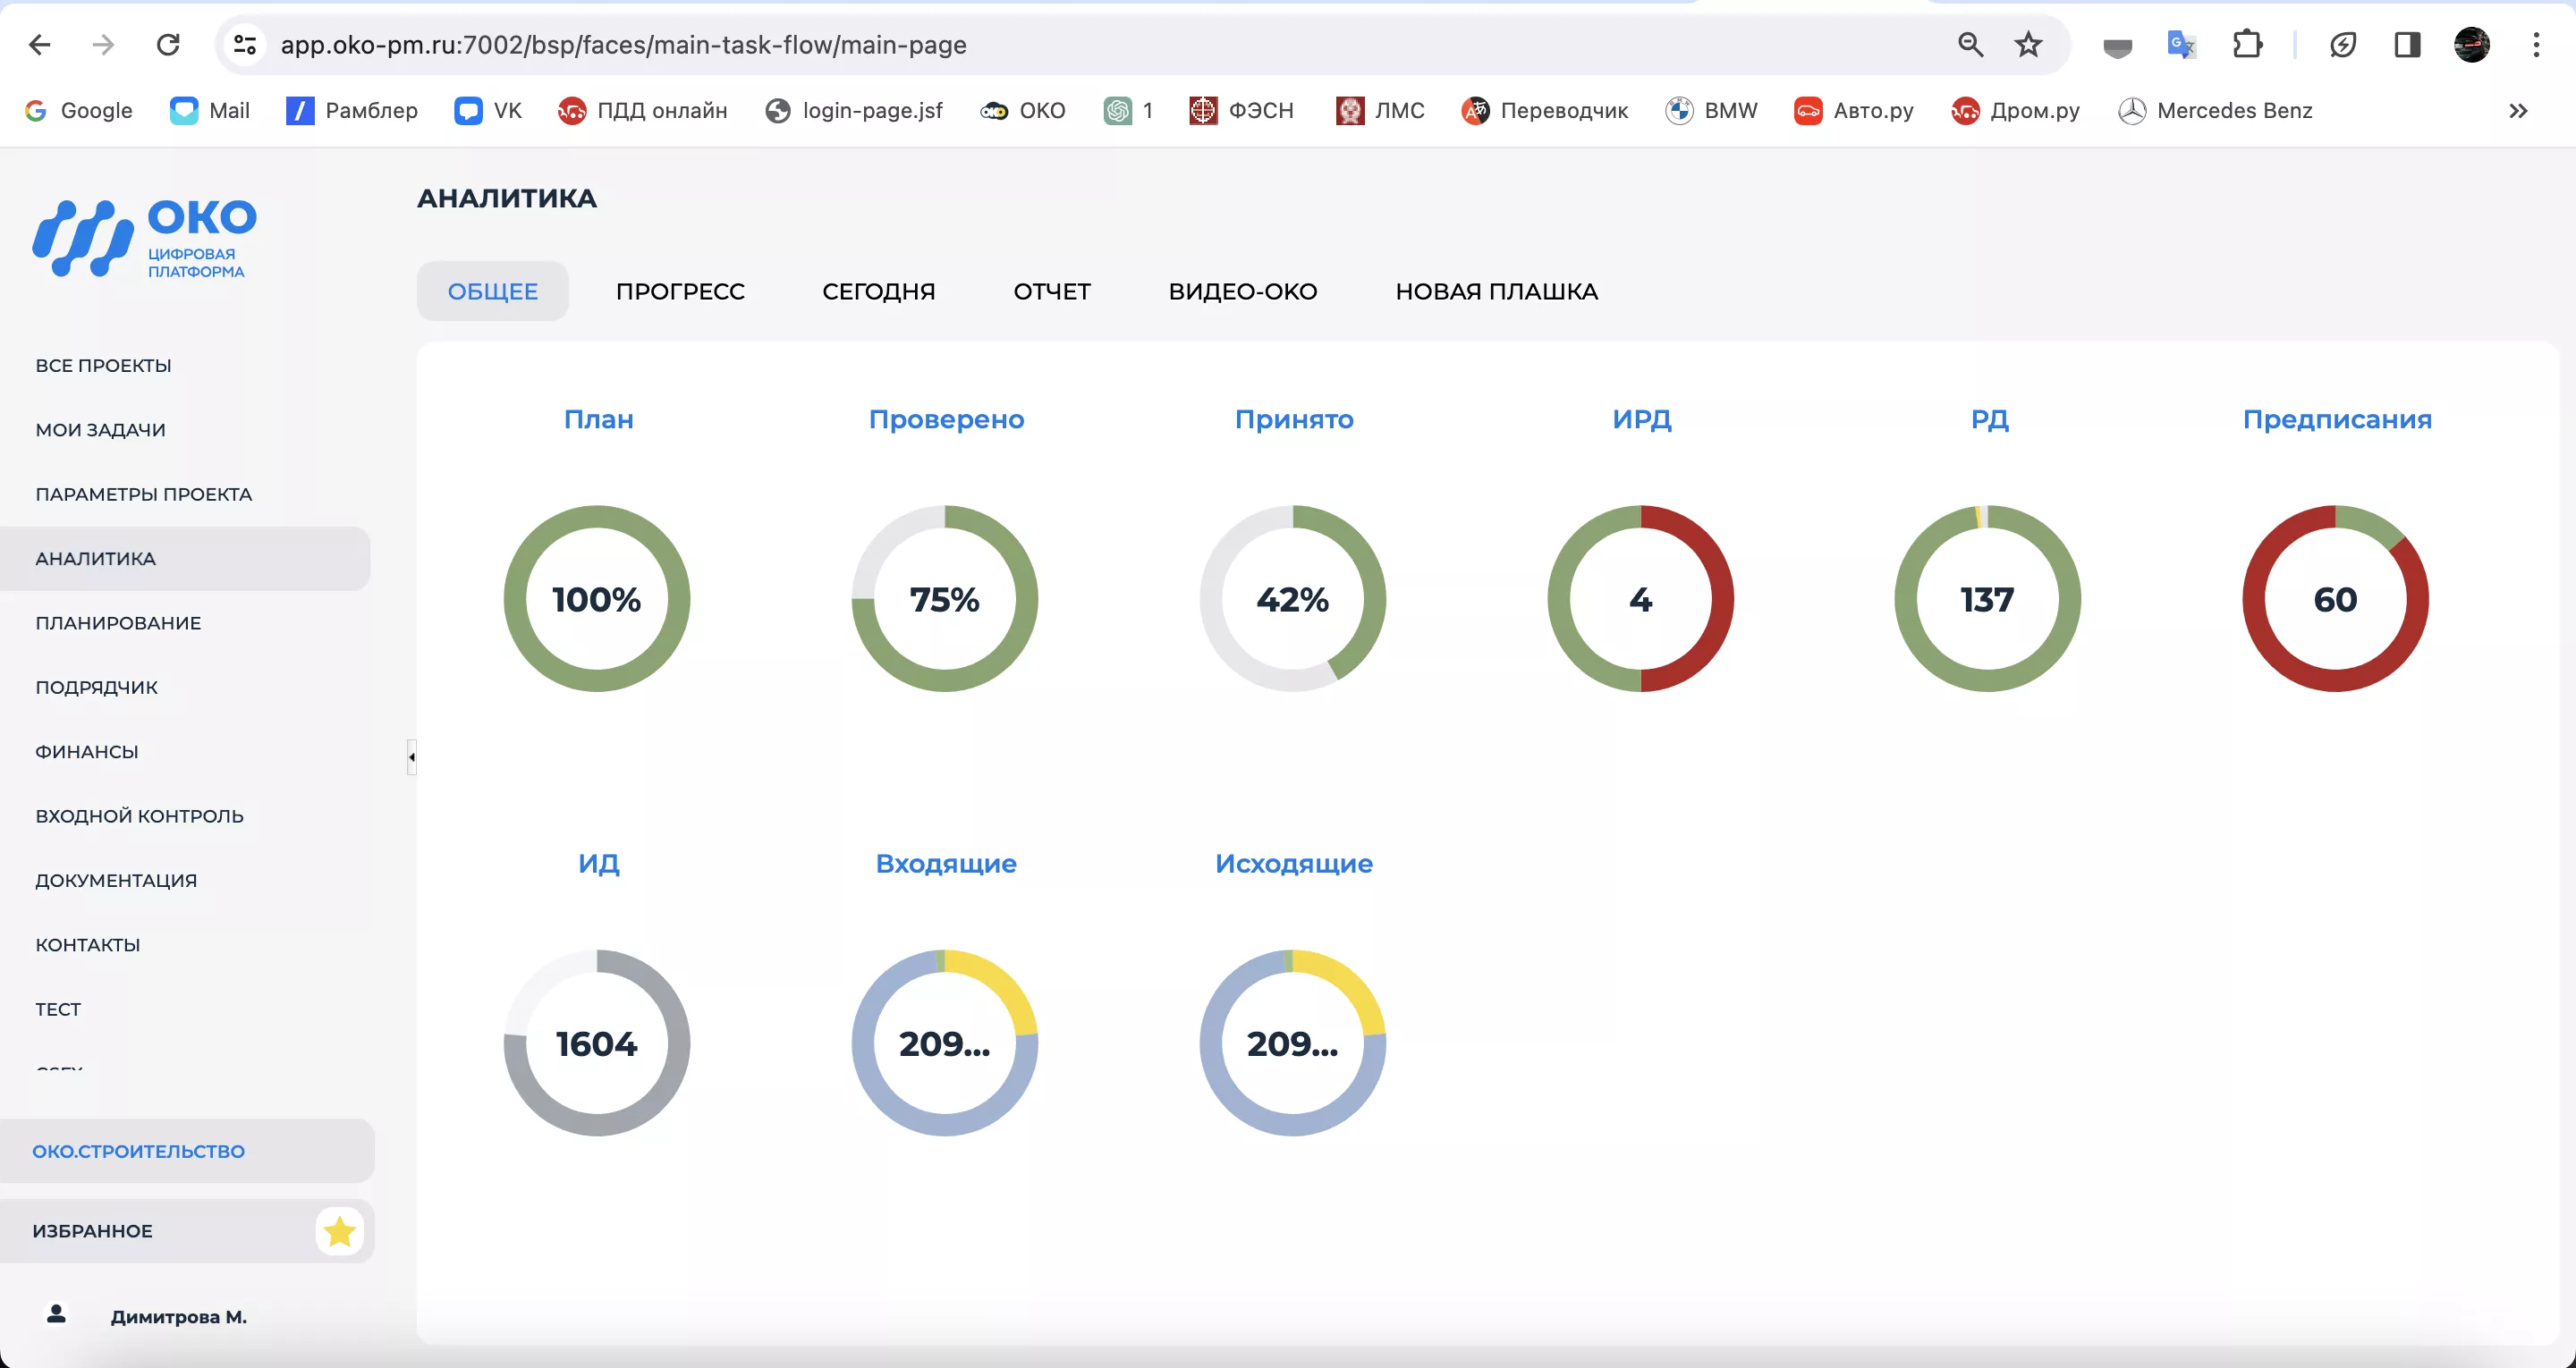Click the user icon beside Димитрова М.

[55, 1316]
